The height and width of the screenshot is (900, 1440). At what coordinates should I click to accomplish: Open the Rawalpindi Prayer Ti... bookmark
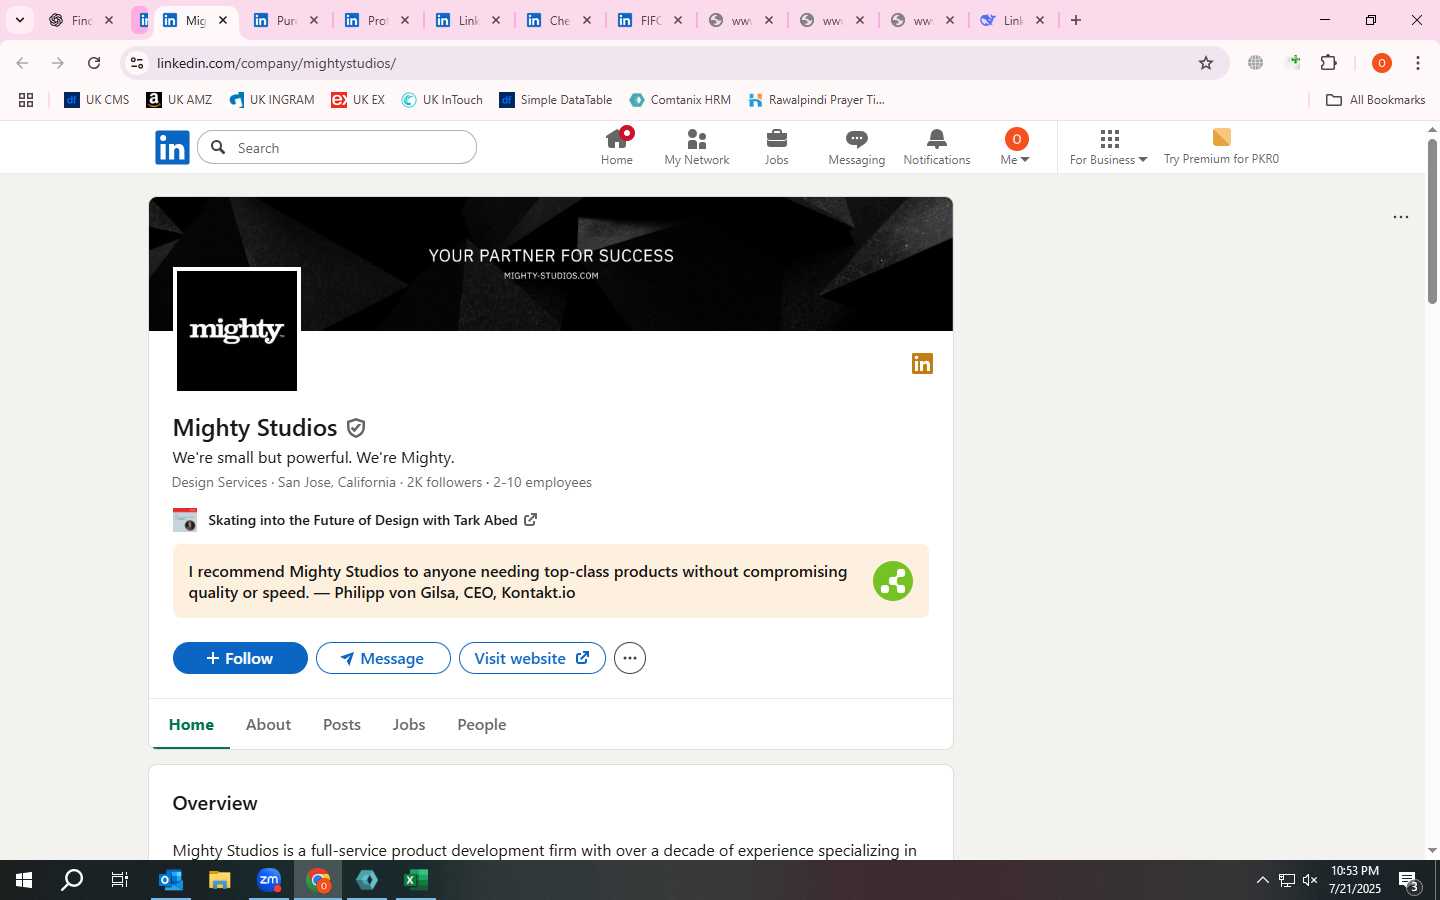click(x=816, y=100)
